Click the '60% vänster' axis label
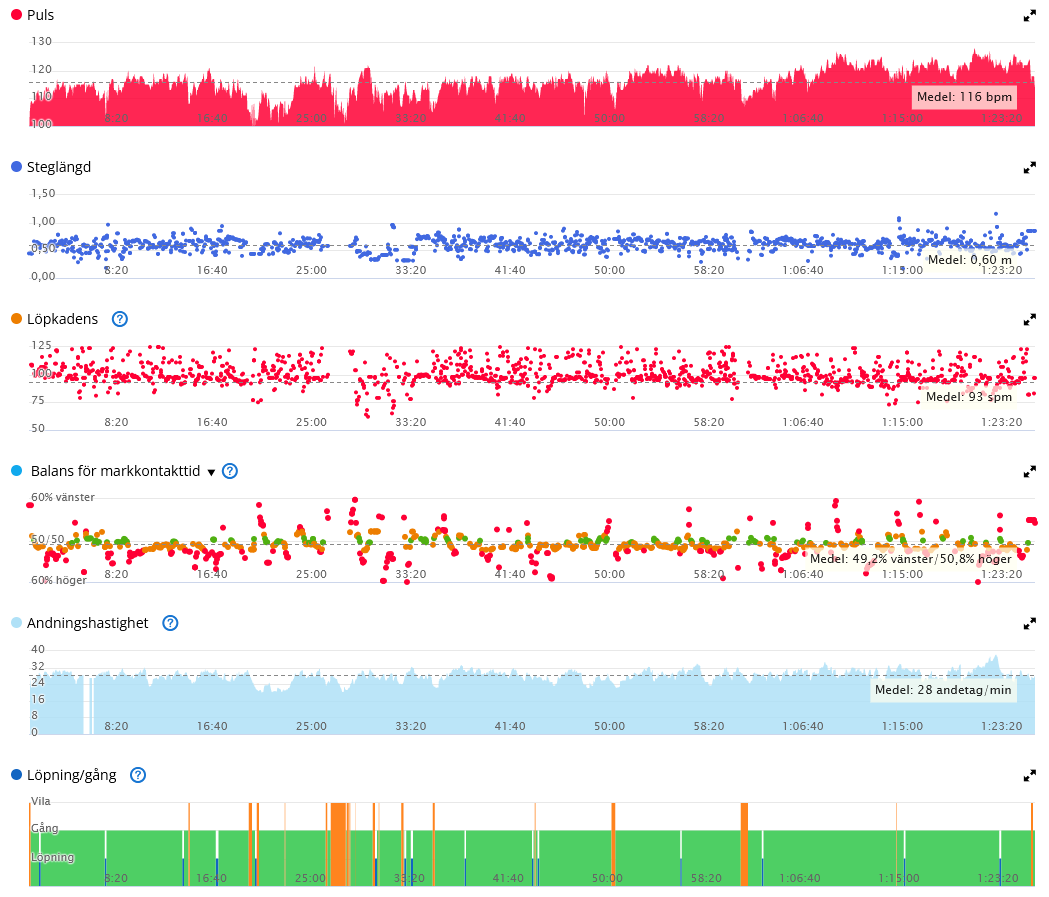1049x897 pixels. pos(63,497)
